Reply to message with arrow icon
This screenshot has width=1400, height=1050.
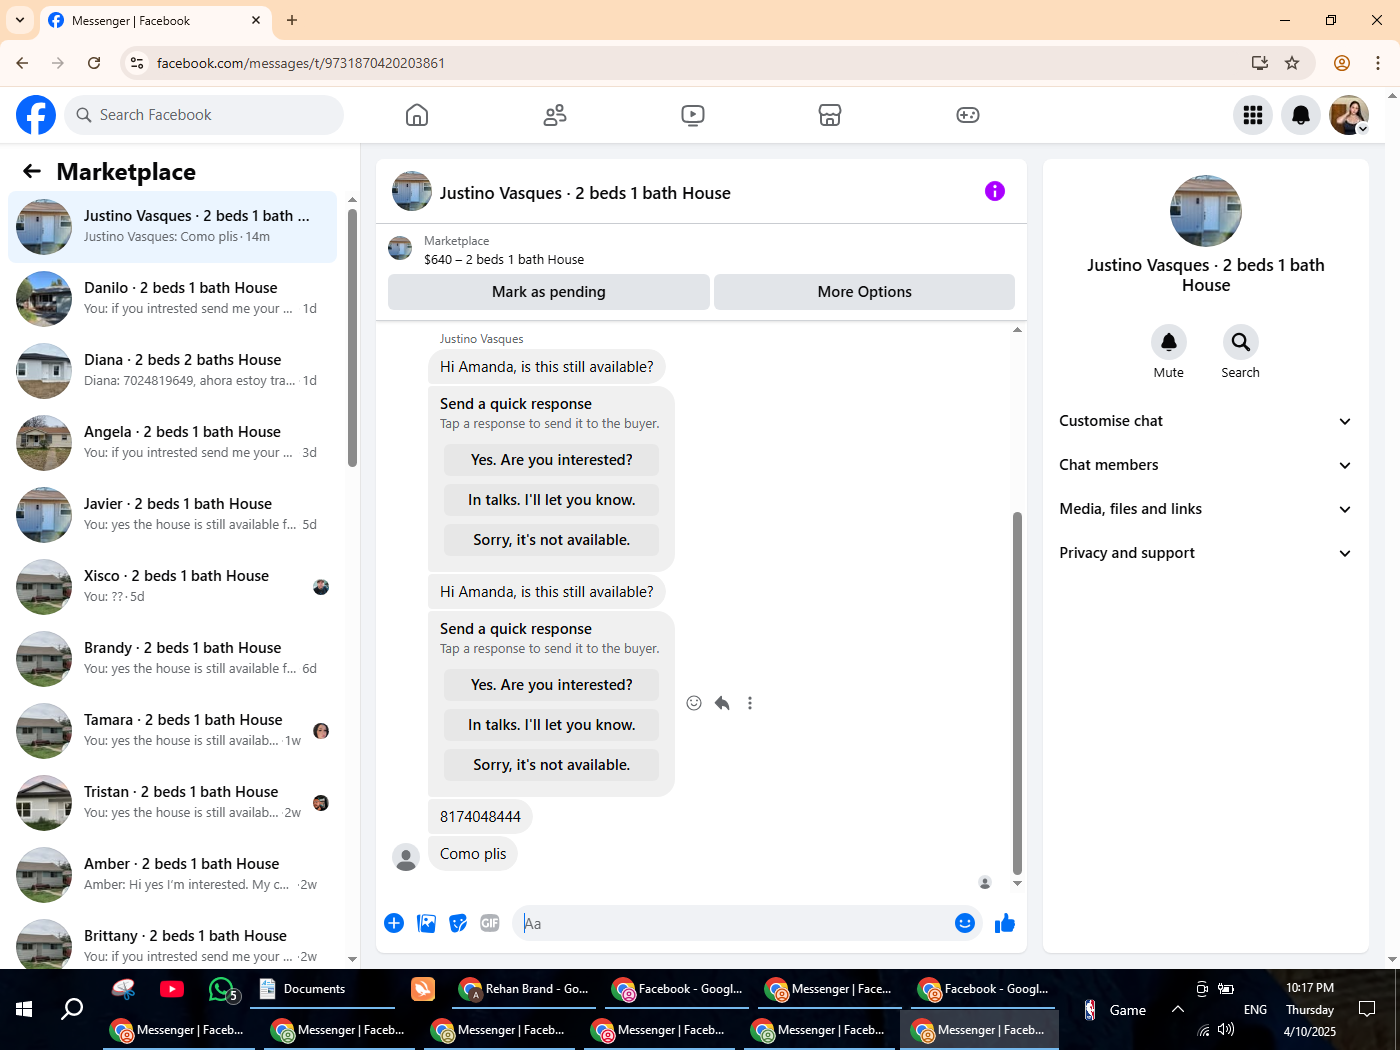tap(722, 703)
